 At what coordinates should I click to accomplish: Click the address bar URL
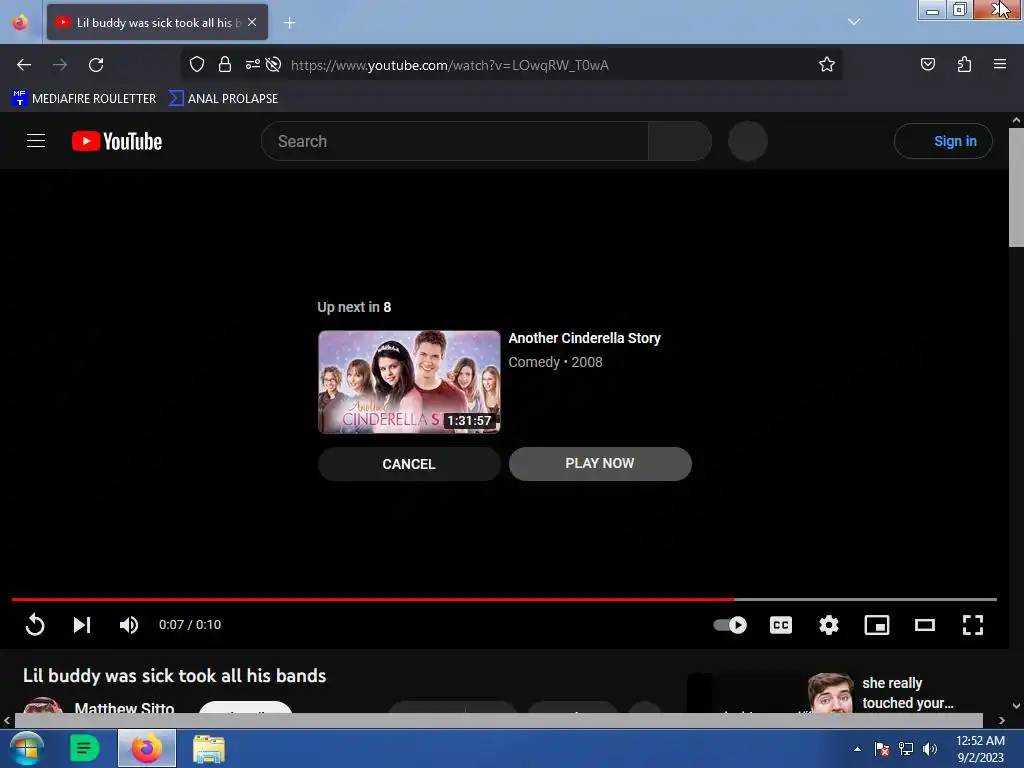click(450, 65)
